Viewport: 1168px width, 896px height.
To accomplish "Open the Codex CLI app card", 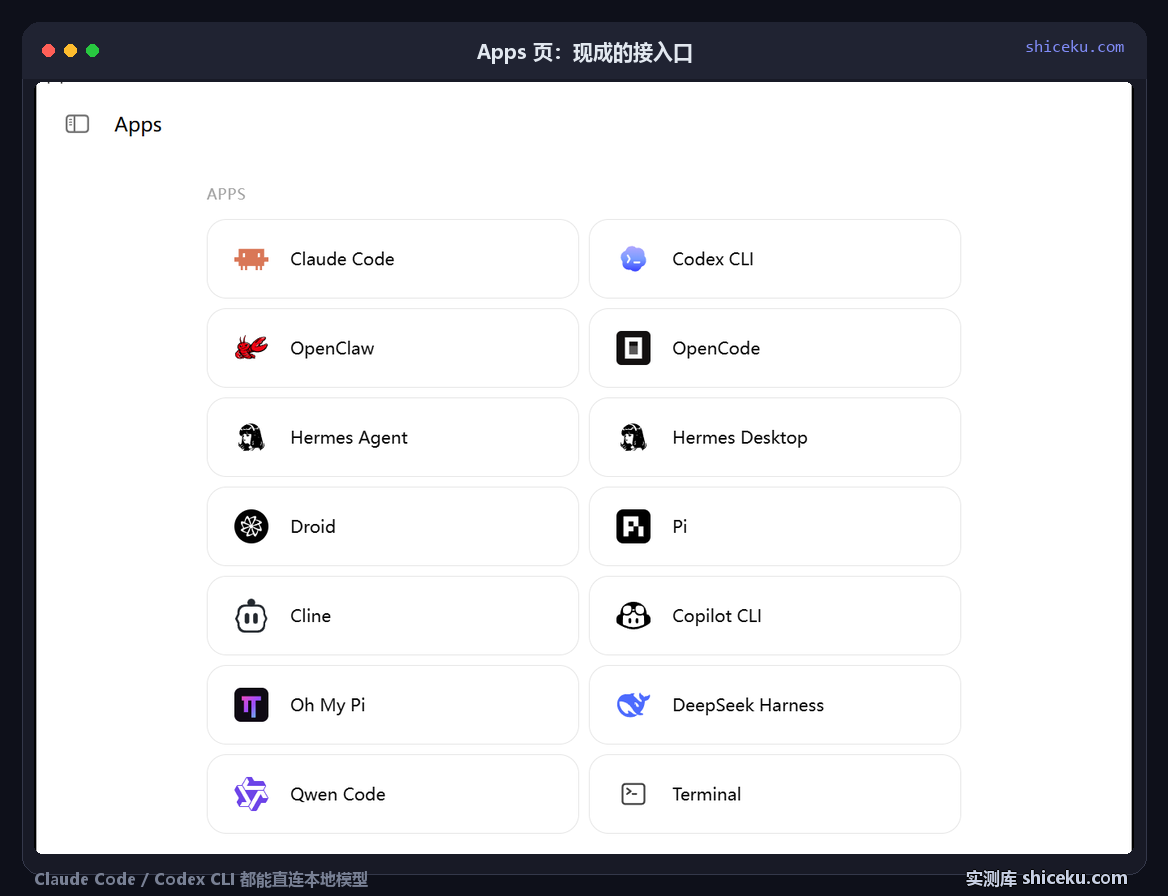I will pos(775,258).
